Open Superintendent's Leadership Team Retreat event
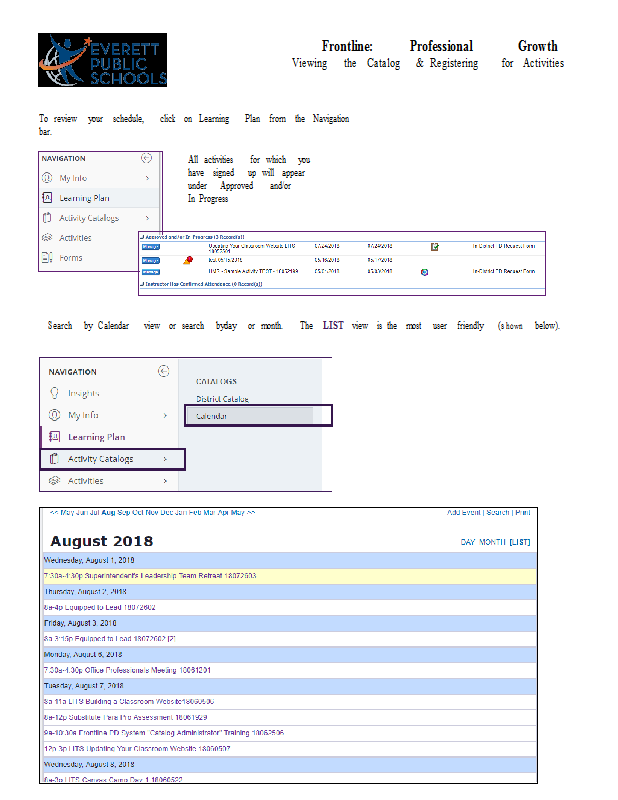The height and width of the screenshot is (800, 618). tap(150, 576)
